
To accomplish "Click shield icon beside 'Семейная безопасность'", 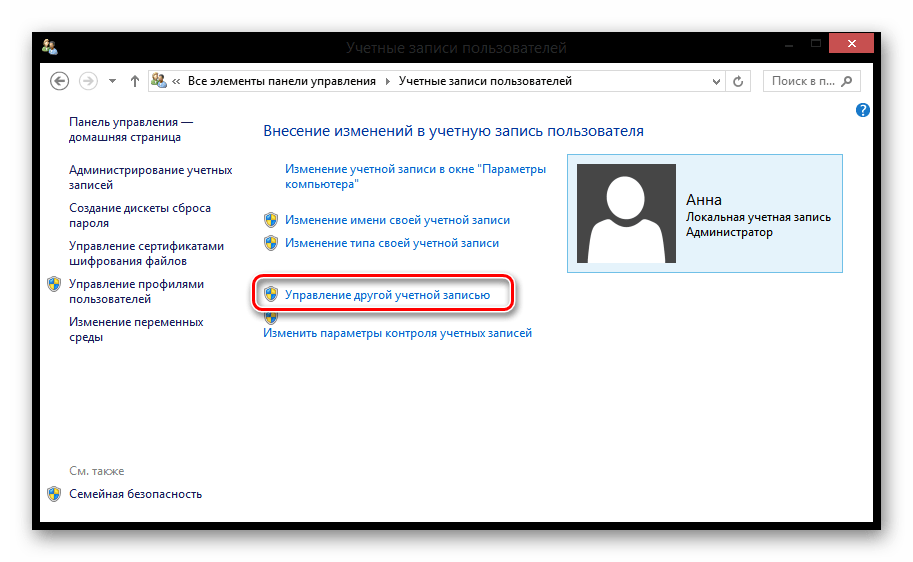I will point(54,494).
